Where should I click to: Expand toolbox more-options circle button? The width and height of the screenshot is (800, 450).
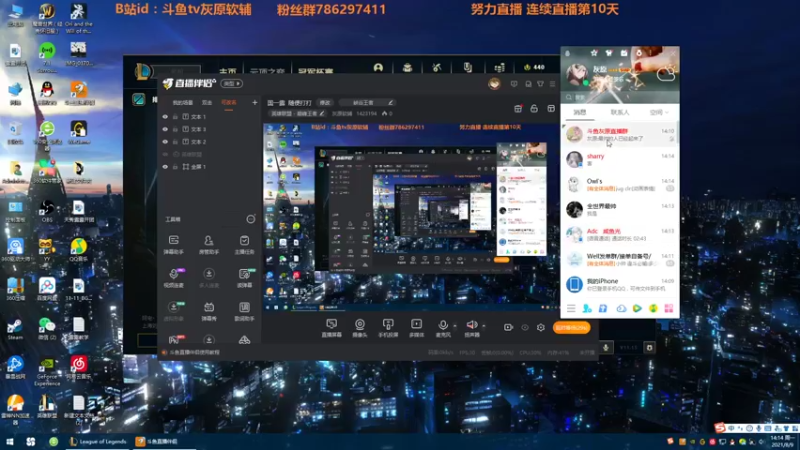pos(251,219)
